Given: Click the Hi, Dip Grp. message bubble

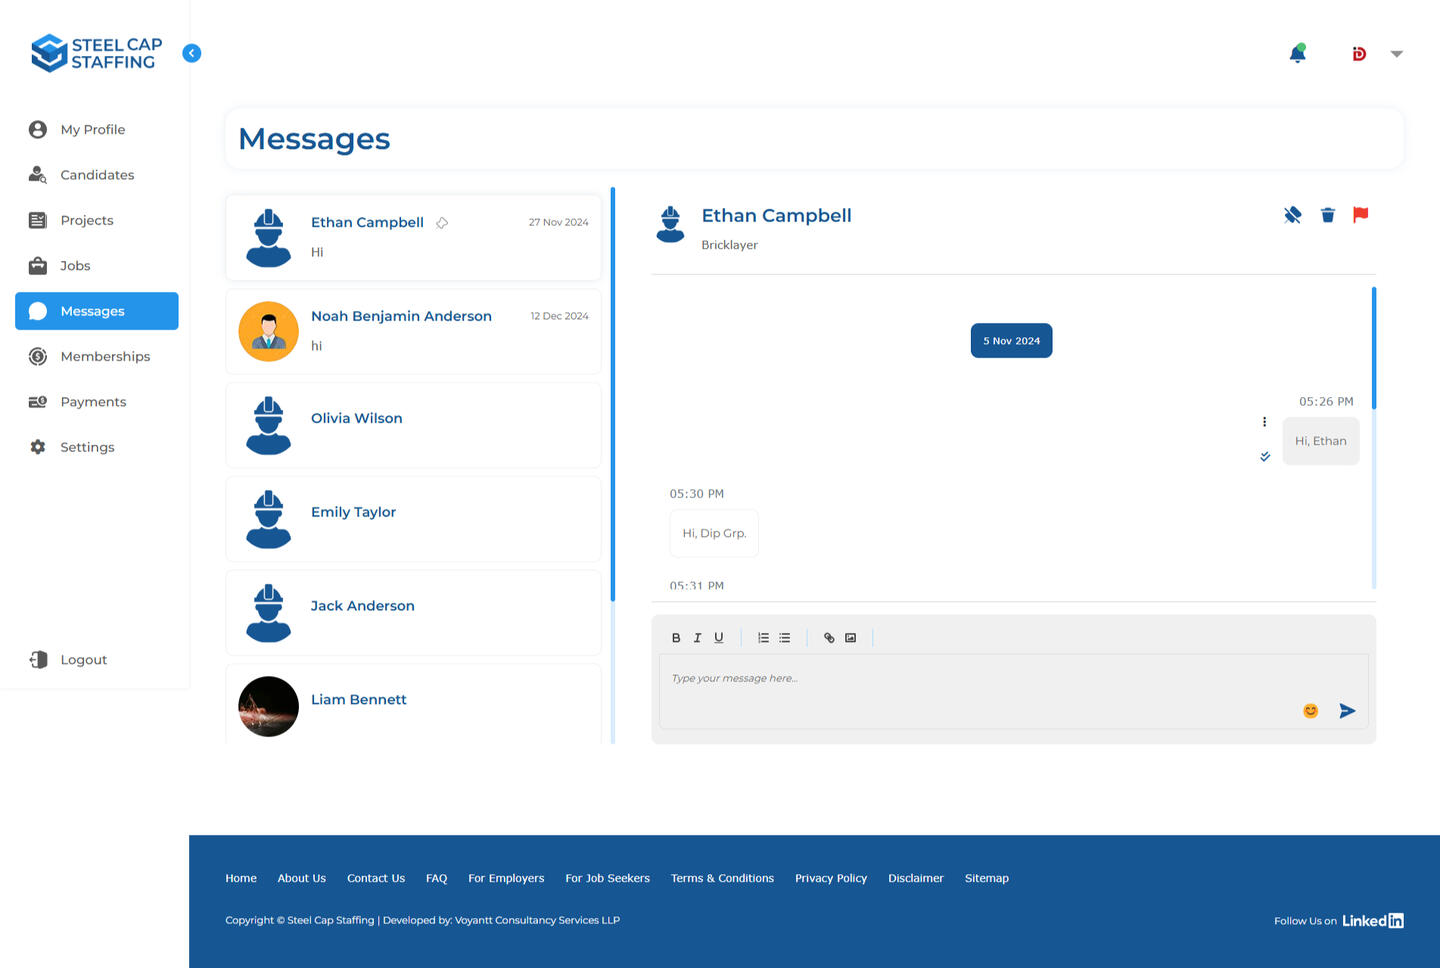Looking at the screenshot, I should [714, 533].
